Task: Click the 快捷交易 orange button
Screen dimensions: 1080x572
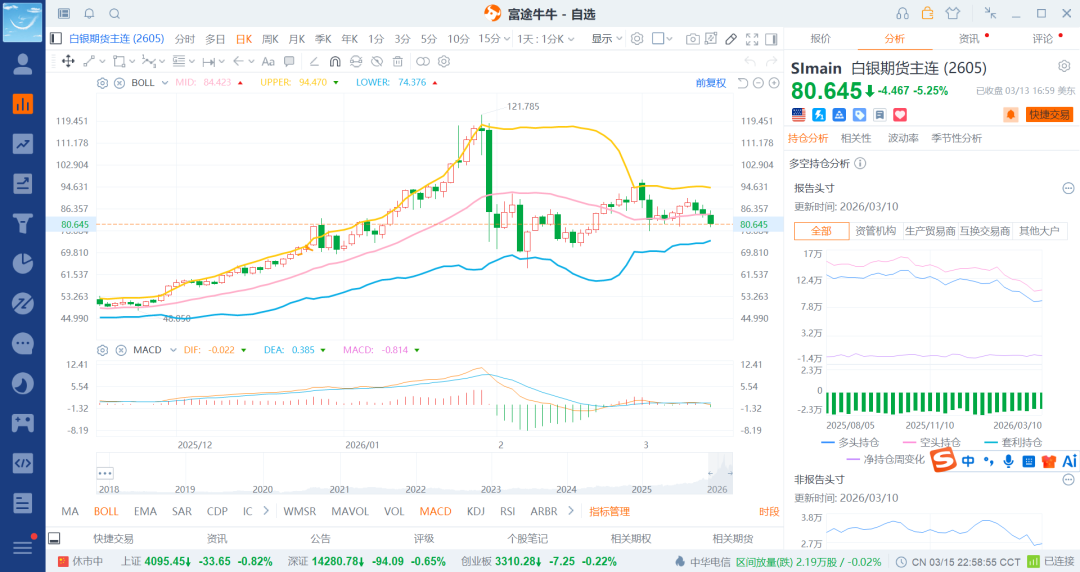Action: (x=1049, y=115)
